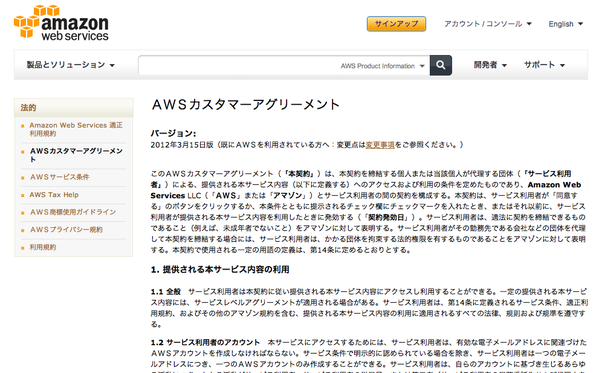599x373 pixels.
Task: Click the 1.1 全般 clause label
Action: pyautogui.click(x=165, y=292)
